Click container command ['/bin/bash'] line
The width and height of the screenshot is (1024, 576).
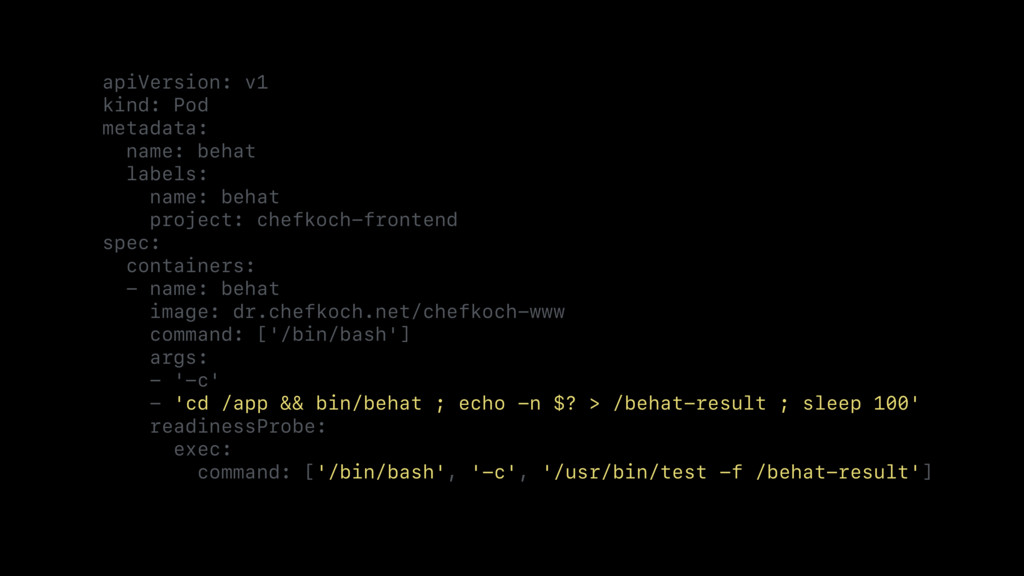click(280, 334)
